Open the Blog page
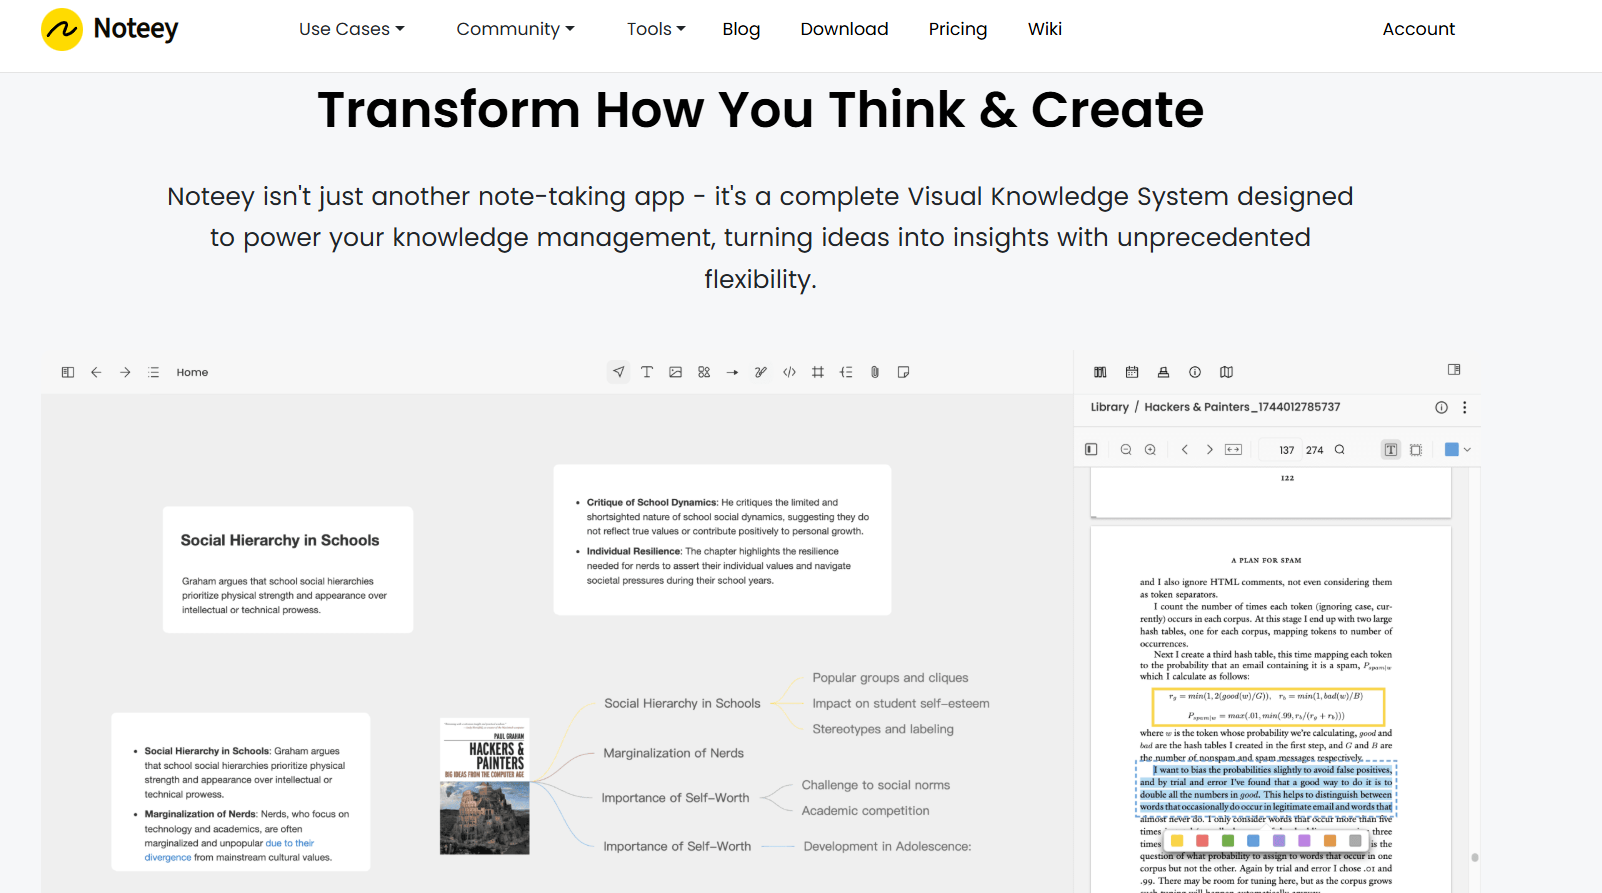1602x893 pixels. pos(741,29)
